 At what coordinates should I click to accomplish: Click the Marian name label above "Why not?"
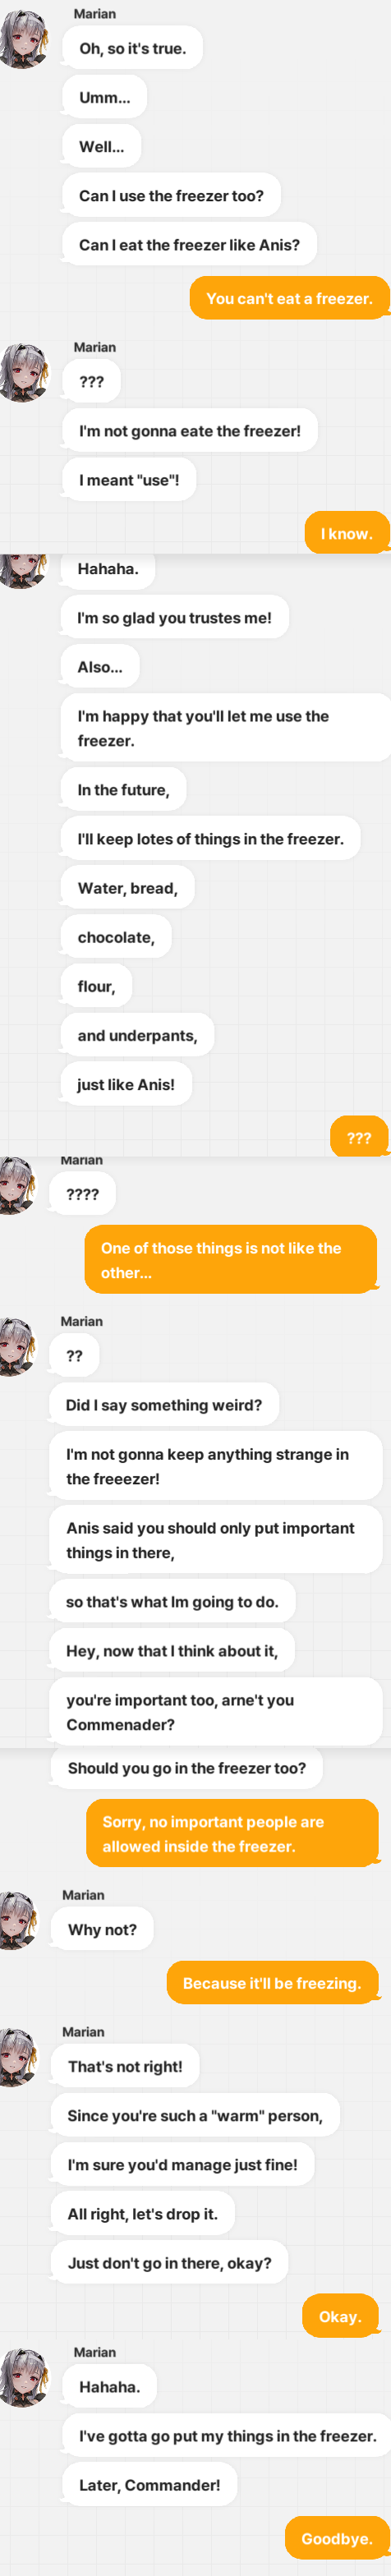[x=83, y=1895]
